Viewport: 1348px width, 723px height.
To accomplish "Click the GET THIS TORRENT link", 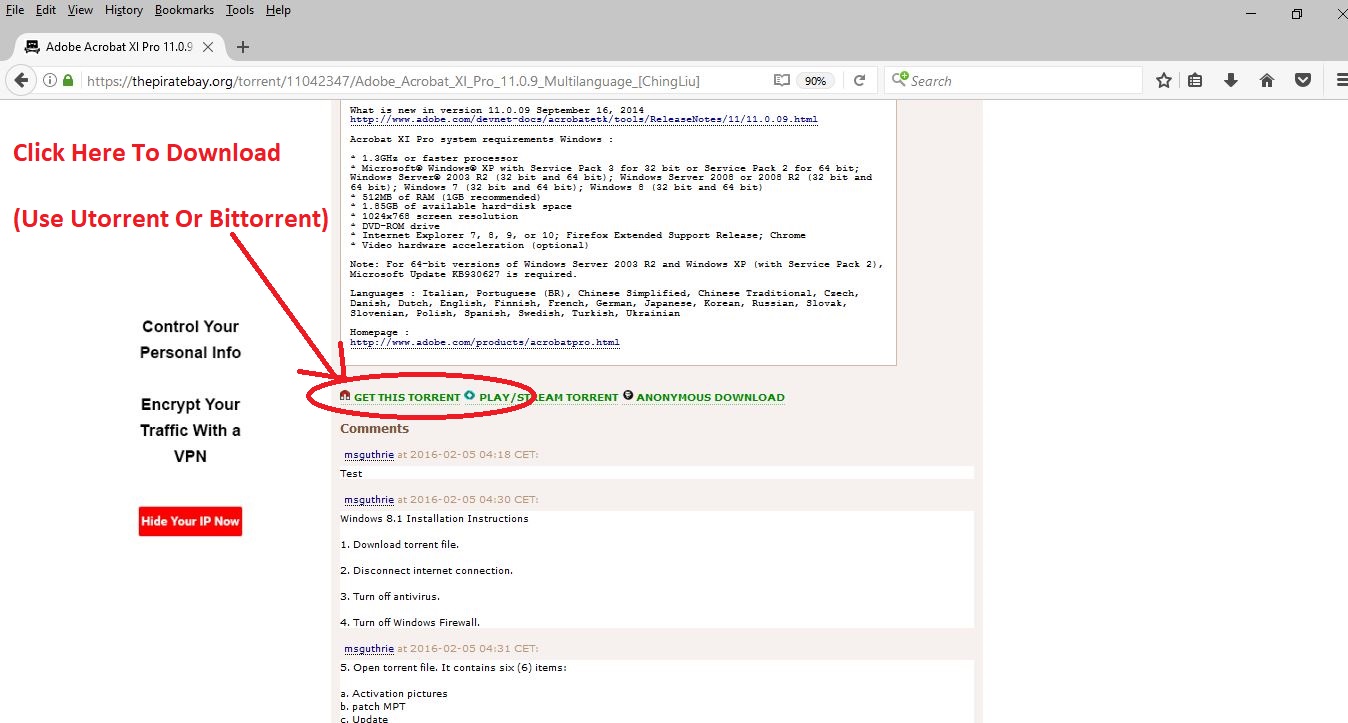I will (x=407, y=397).
